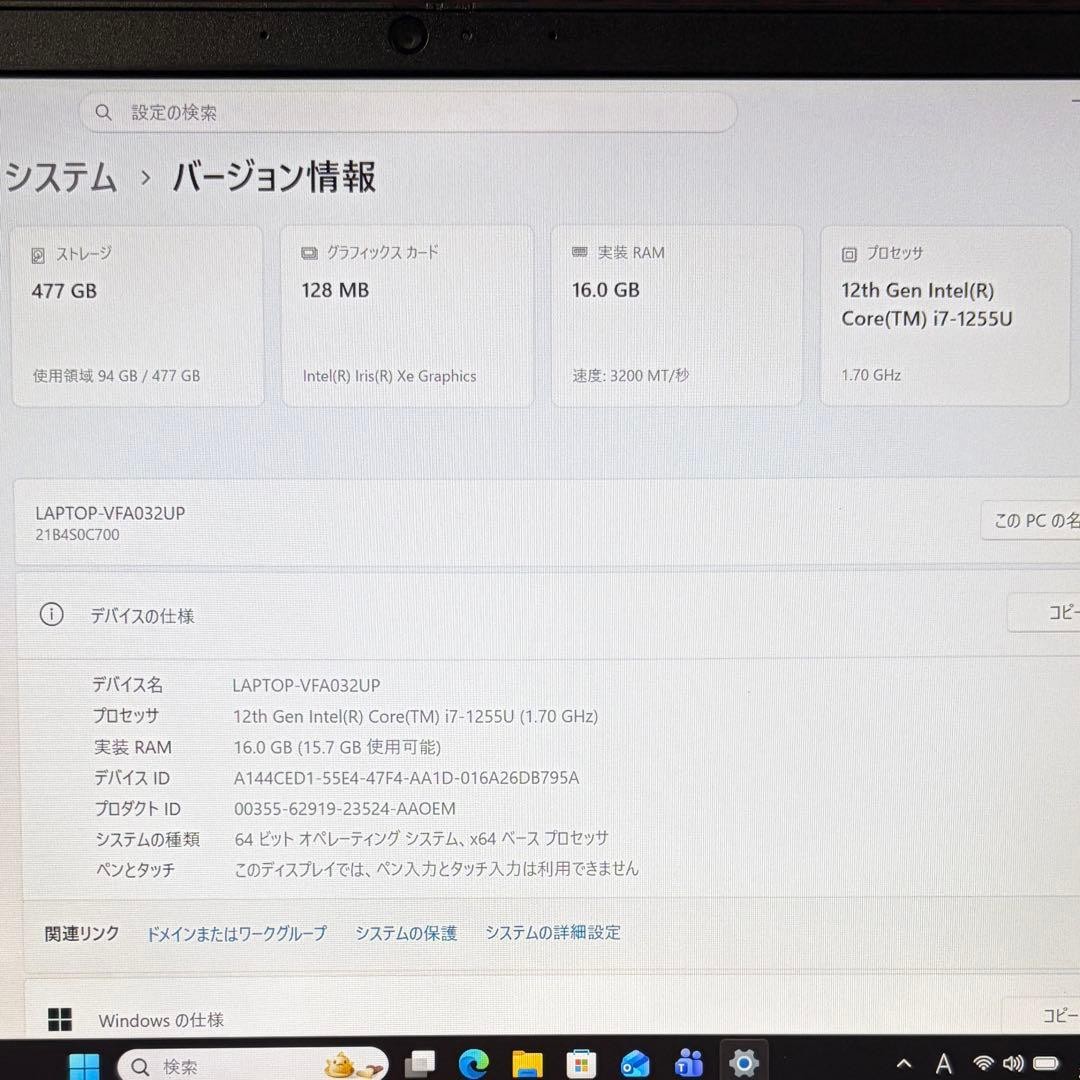1080x1080 pixels.
Task: Click the グラフィックス カード icon
Action: click(x=309, y=253)
